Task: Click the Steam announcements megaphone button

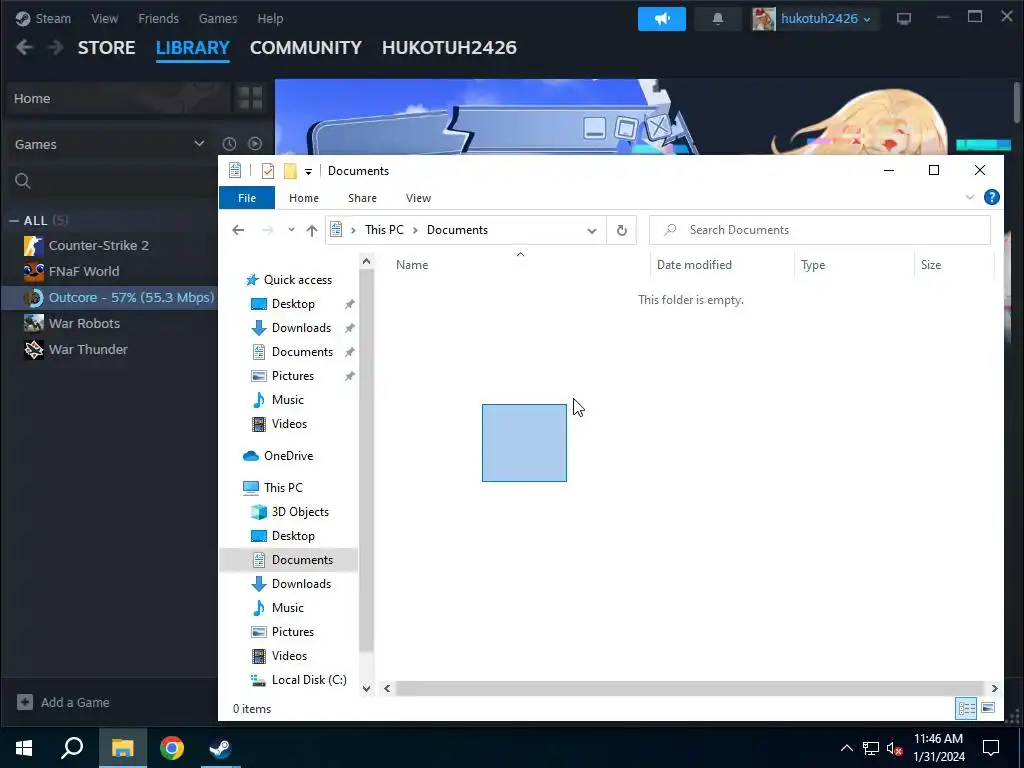Action: [662, 19]
